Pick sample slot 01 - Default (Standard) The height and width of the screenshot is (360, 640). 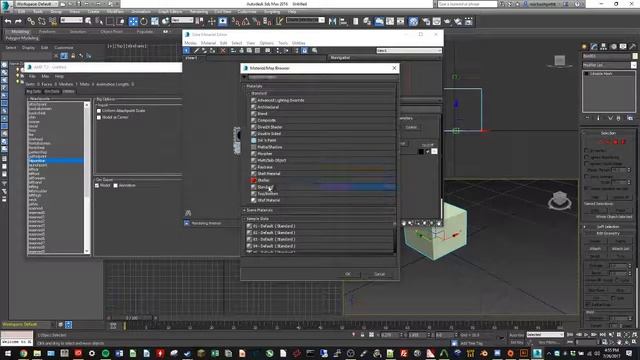320,226
